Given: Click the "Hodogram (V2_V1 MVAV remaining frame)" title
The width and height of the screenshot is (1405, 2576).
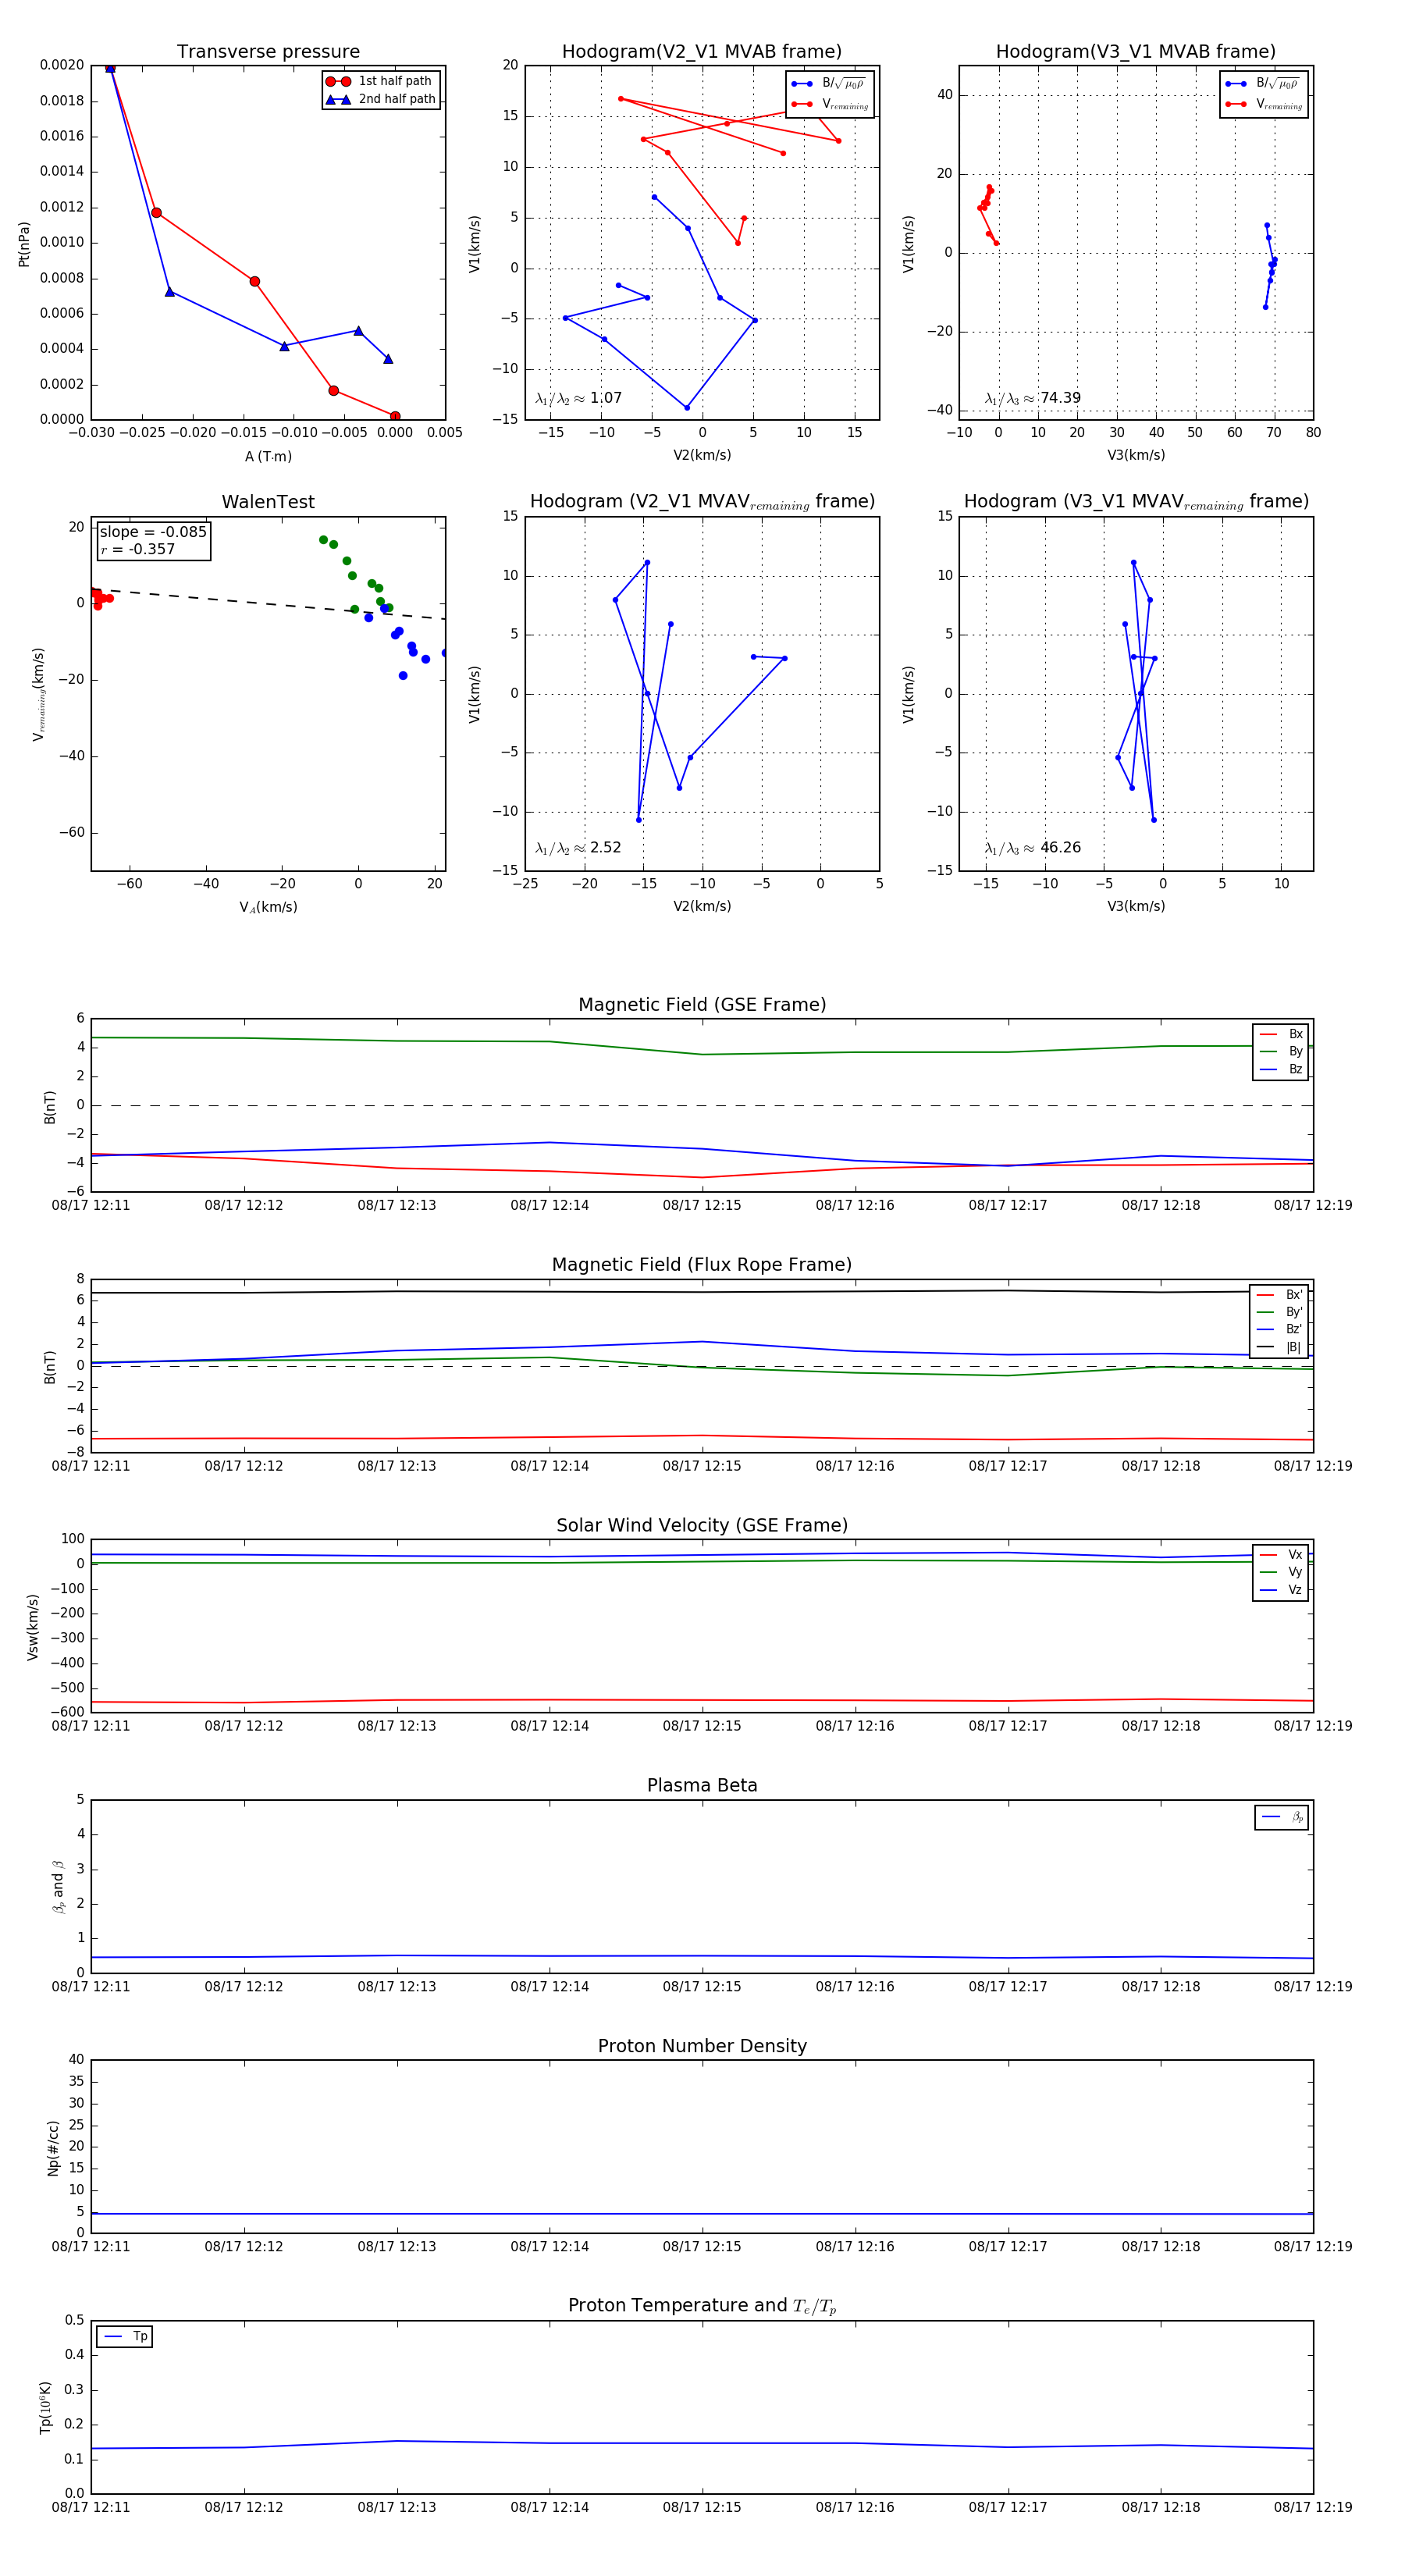Looking at the screenshot, I should [x=702, y=502].
